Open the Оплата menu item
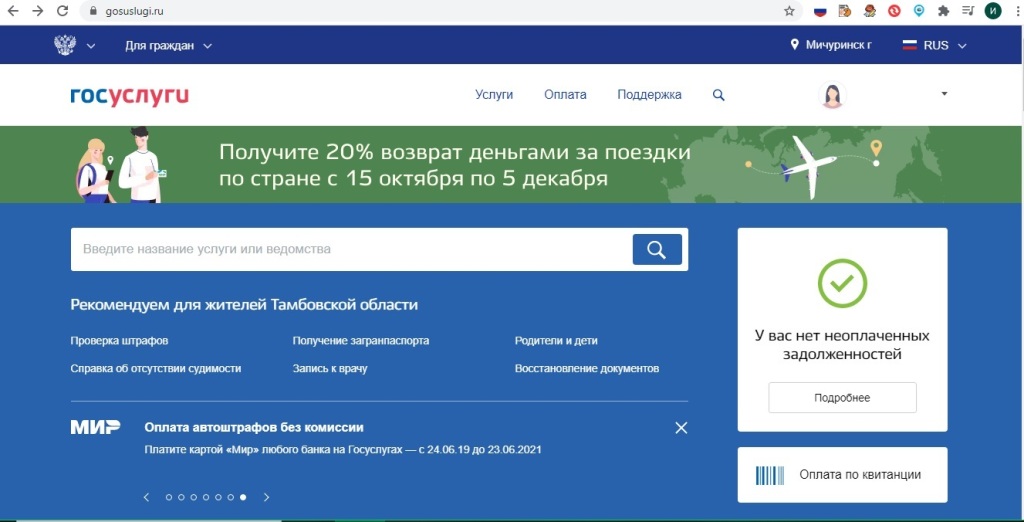Image resolution: width=1024 pixels, height=522 pixels. pos(565,95)
